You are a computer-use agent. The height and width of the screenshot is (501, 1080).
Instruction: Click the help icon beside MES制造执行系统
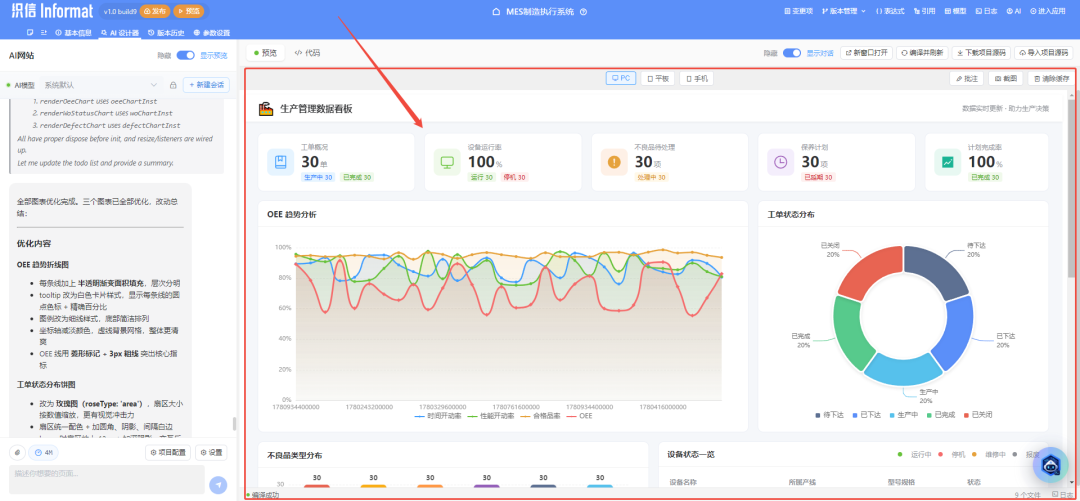[583, 12]
